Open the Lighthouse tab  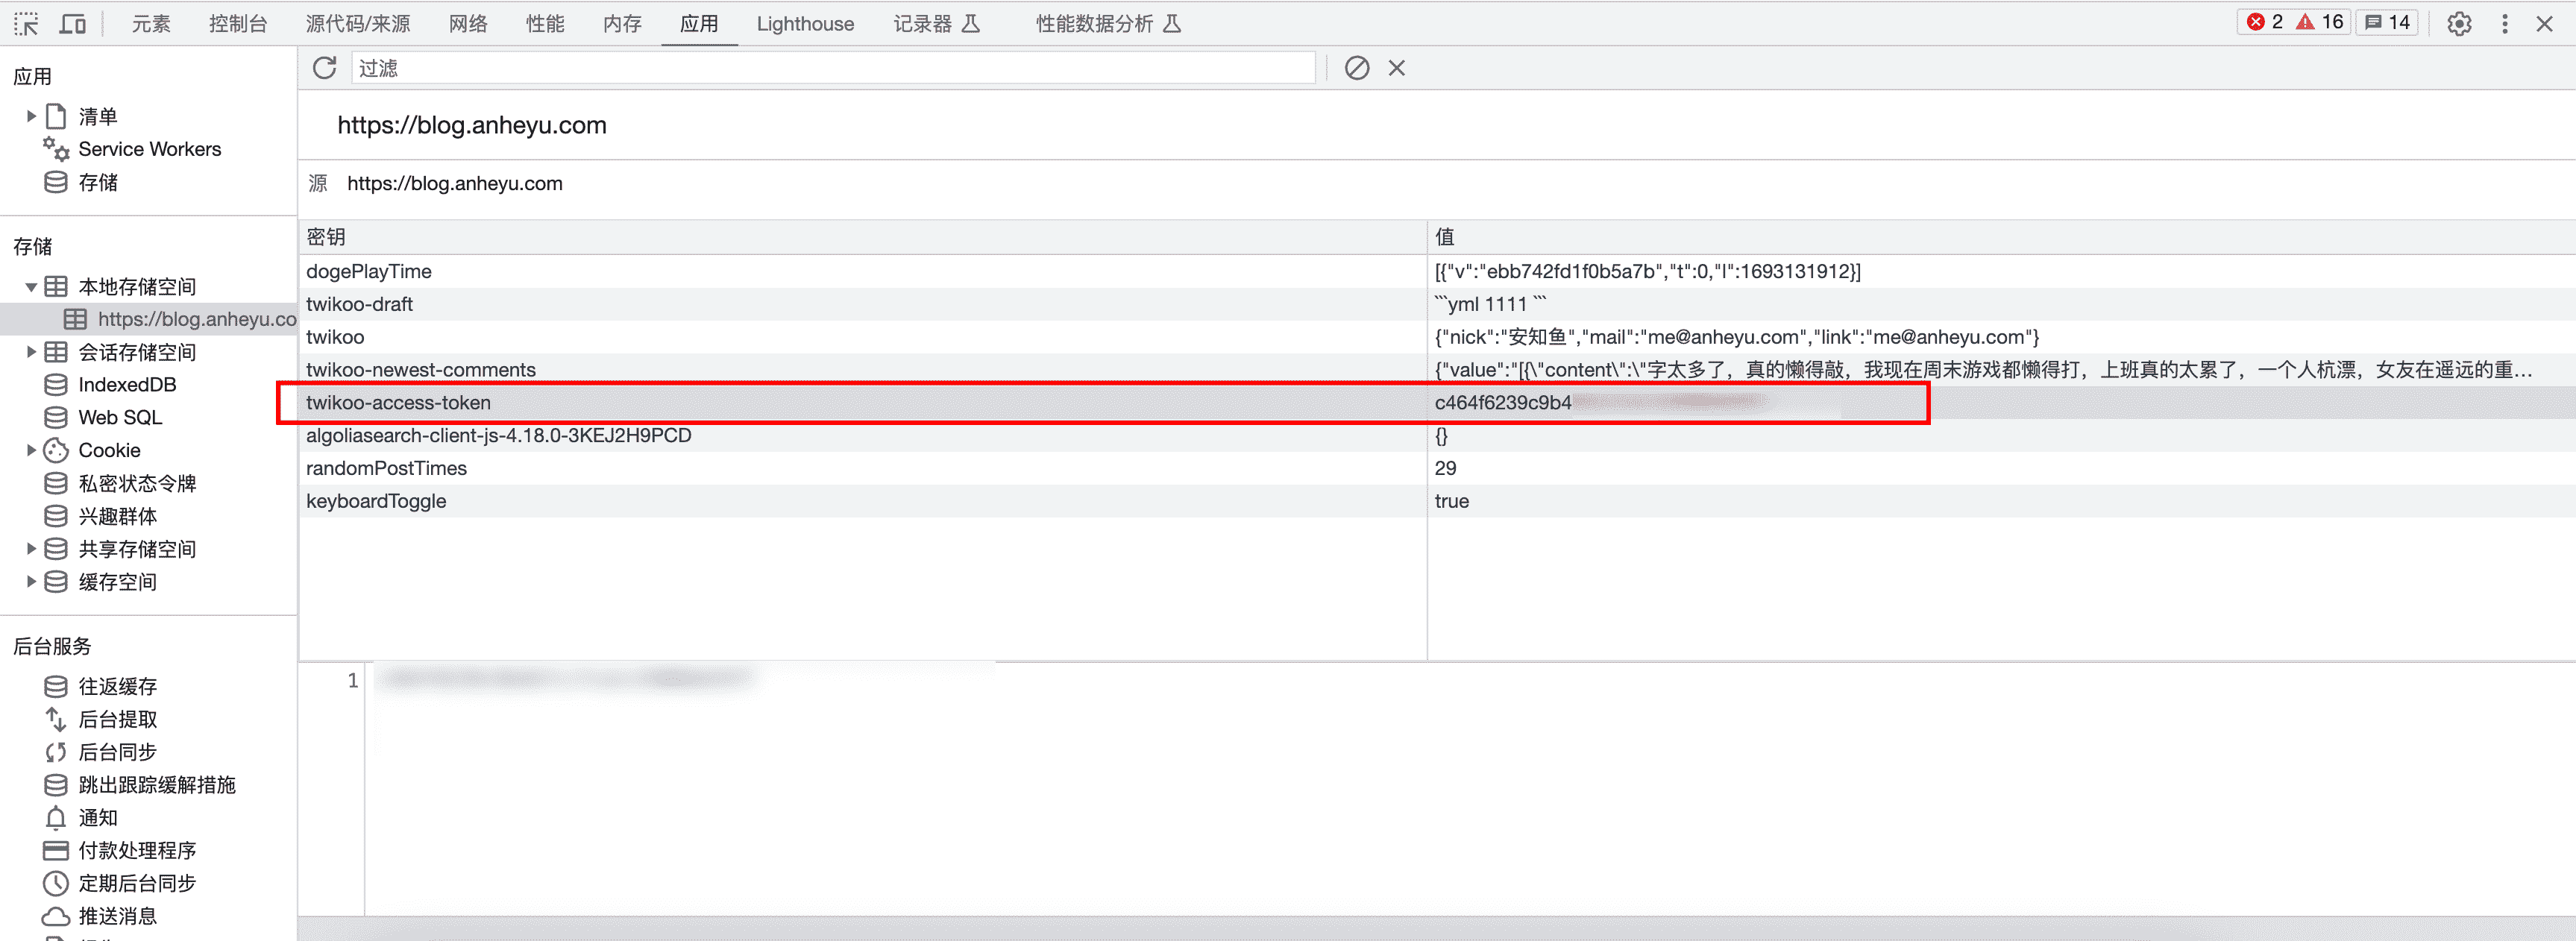pyautogui.click(x=805, y=23)
